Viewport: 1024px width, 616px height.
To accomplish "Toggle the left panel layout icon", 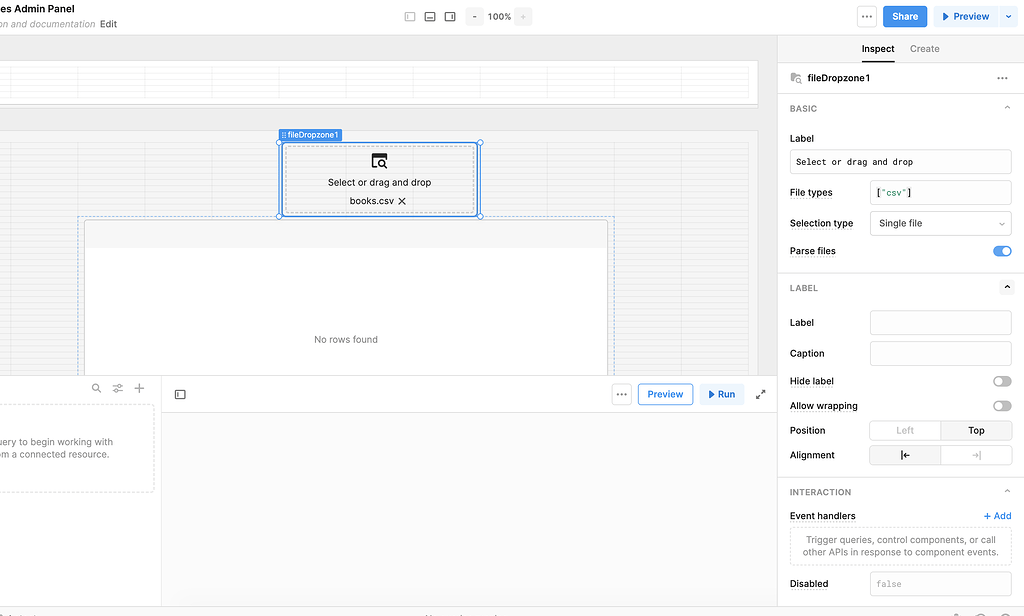I will click(410, 17).
